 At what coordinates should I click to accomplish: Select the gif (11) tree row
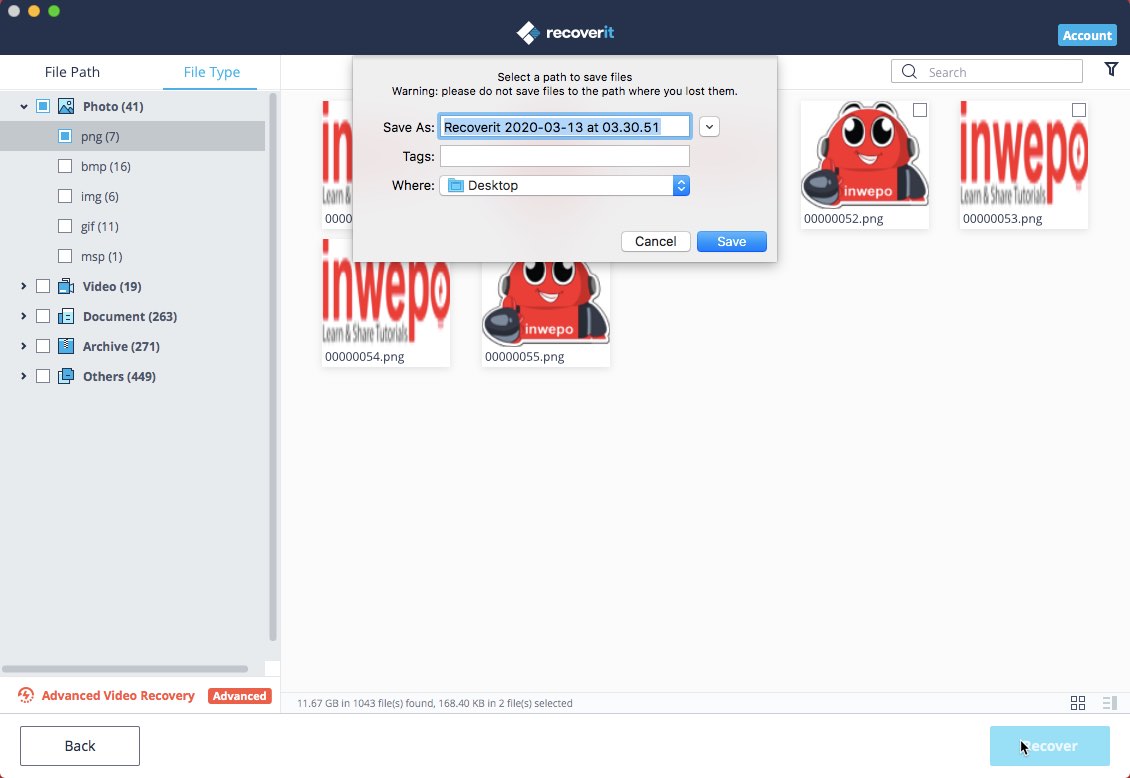[133, 226]
